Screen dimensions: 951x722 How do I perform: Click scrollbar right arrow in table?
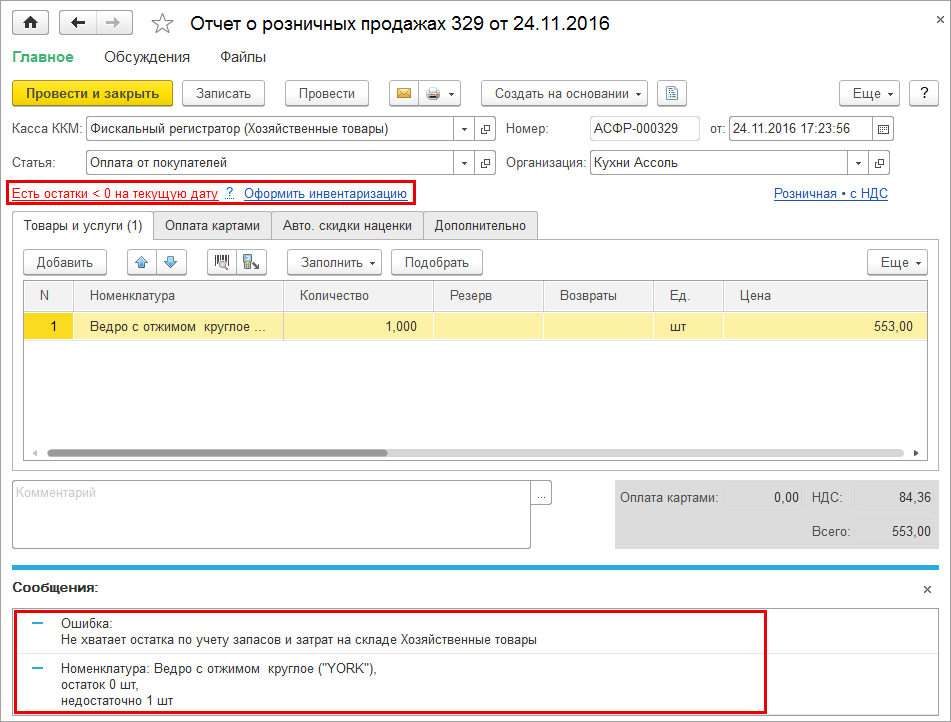click(x=916, y=453)
